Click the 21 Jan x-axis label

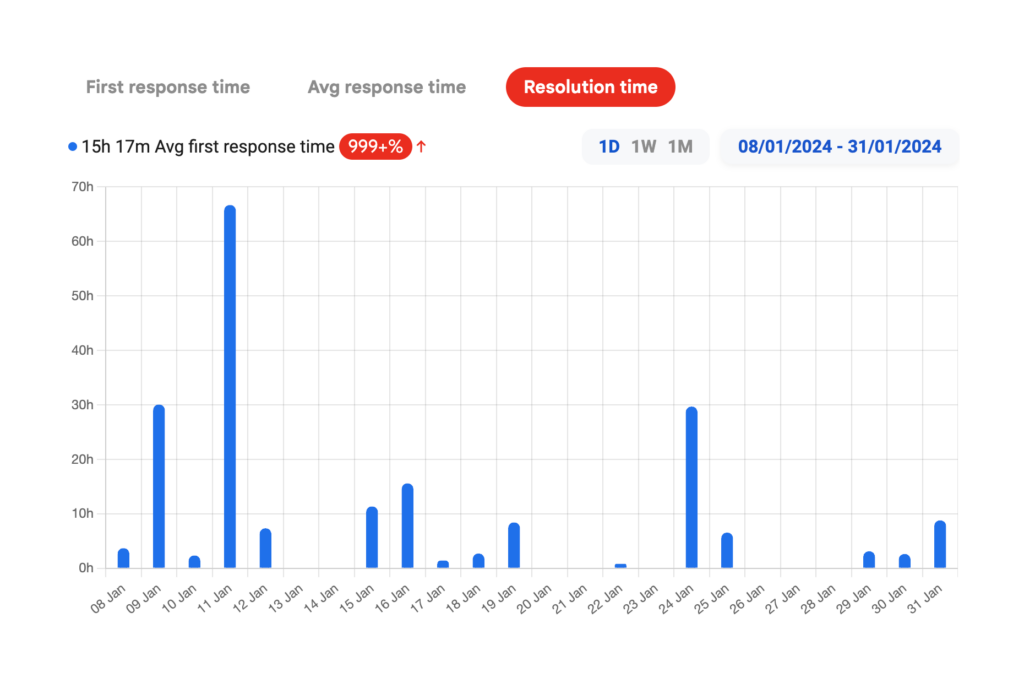[569, 599]
